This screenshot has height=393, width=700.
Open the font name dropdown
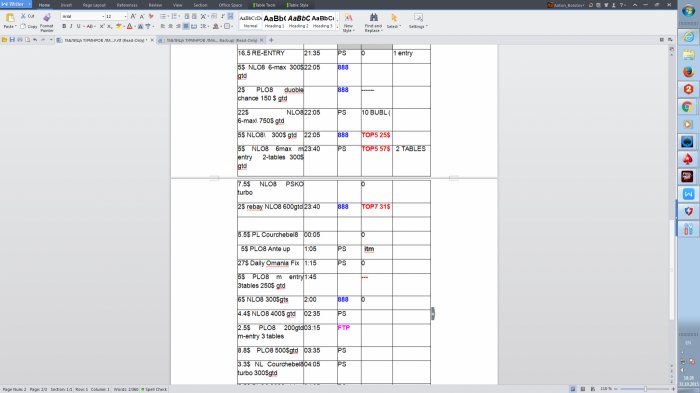(x=83, y=17)
